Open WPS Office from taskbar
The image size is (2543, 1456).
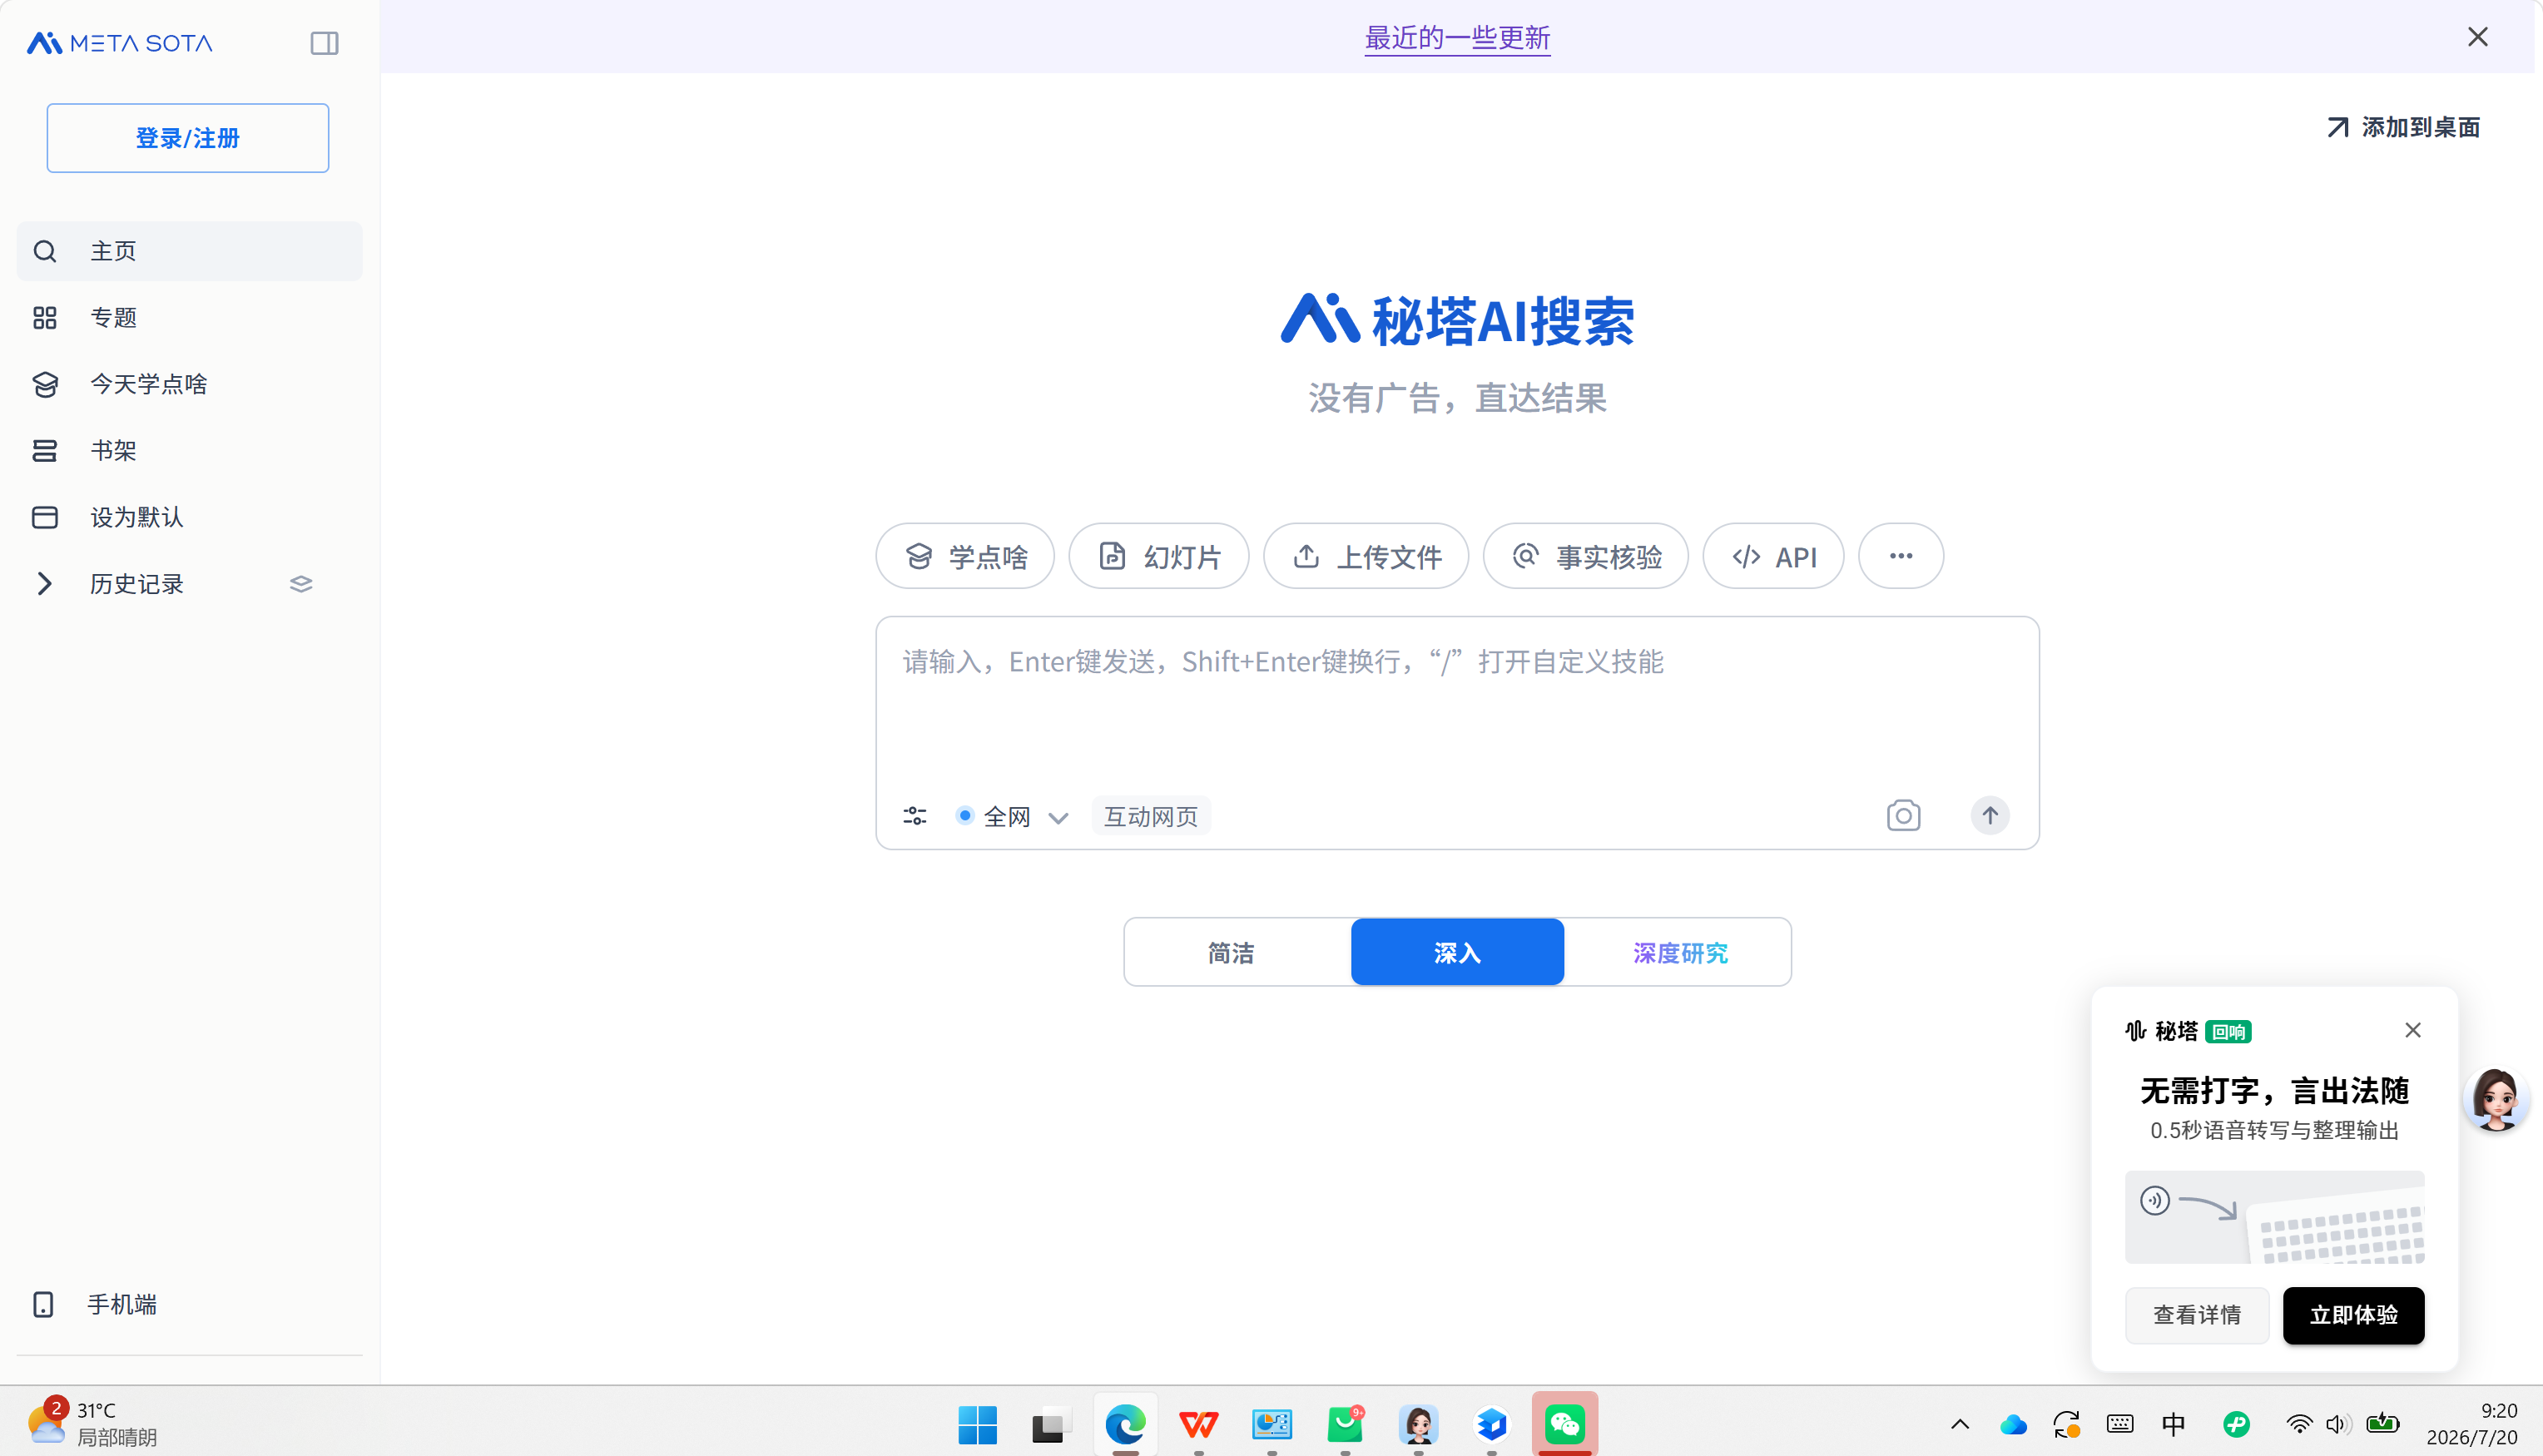point(1198,1424)
